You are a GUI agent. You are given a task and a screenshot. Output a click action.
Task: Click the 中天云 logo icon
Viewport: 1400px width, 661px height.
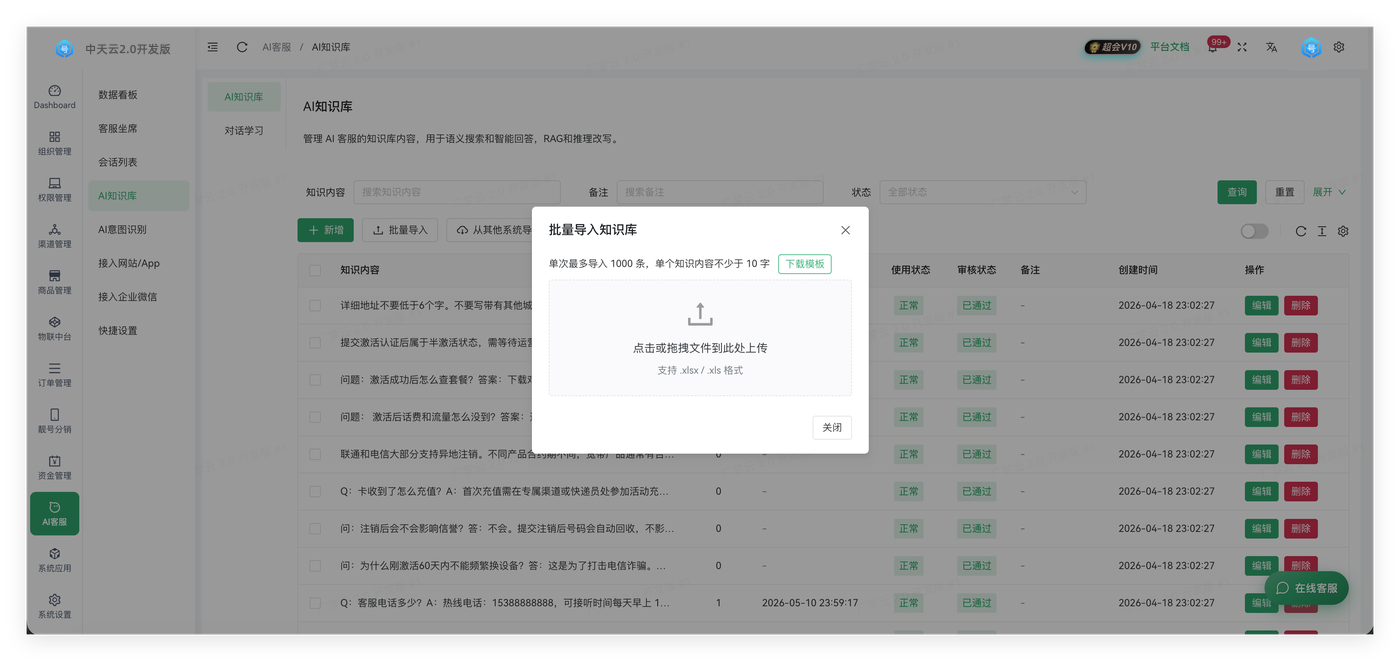[x=64, y=48]
